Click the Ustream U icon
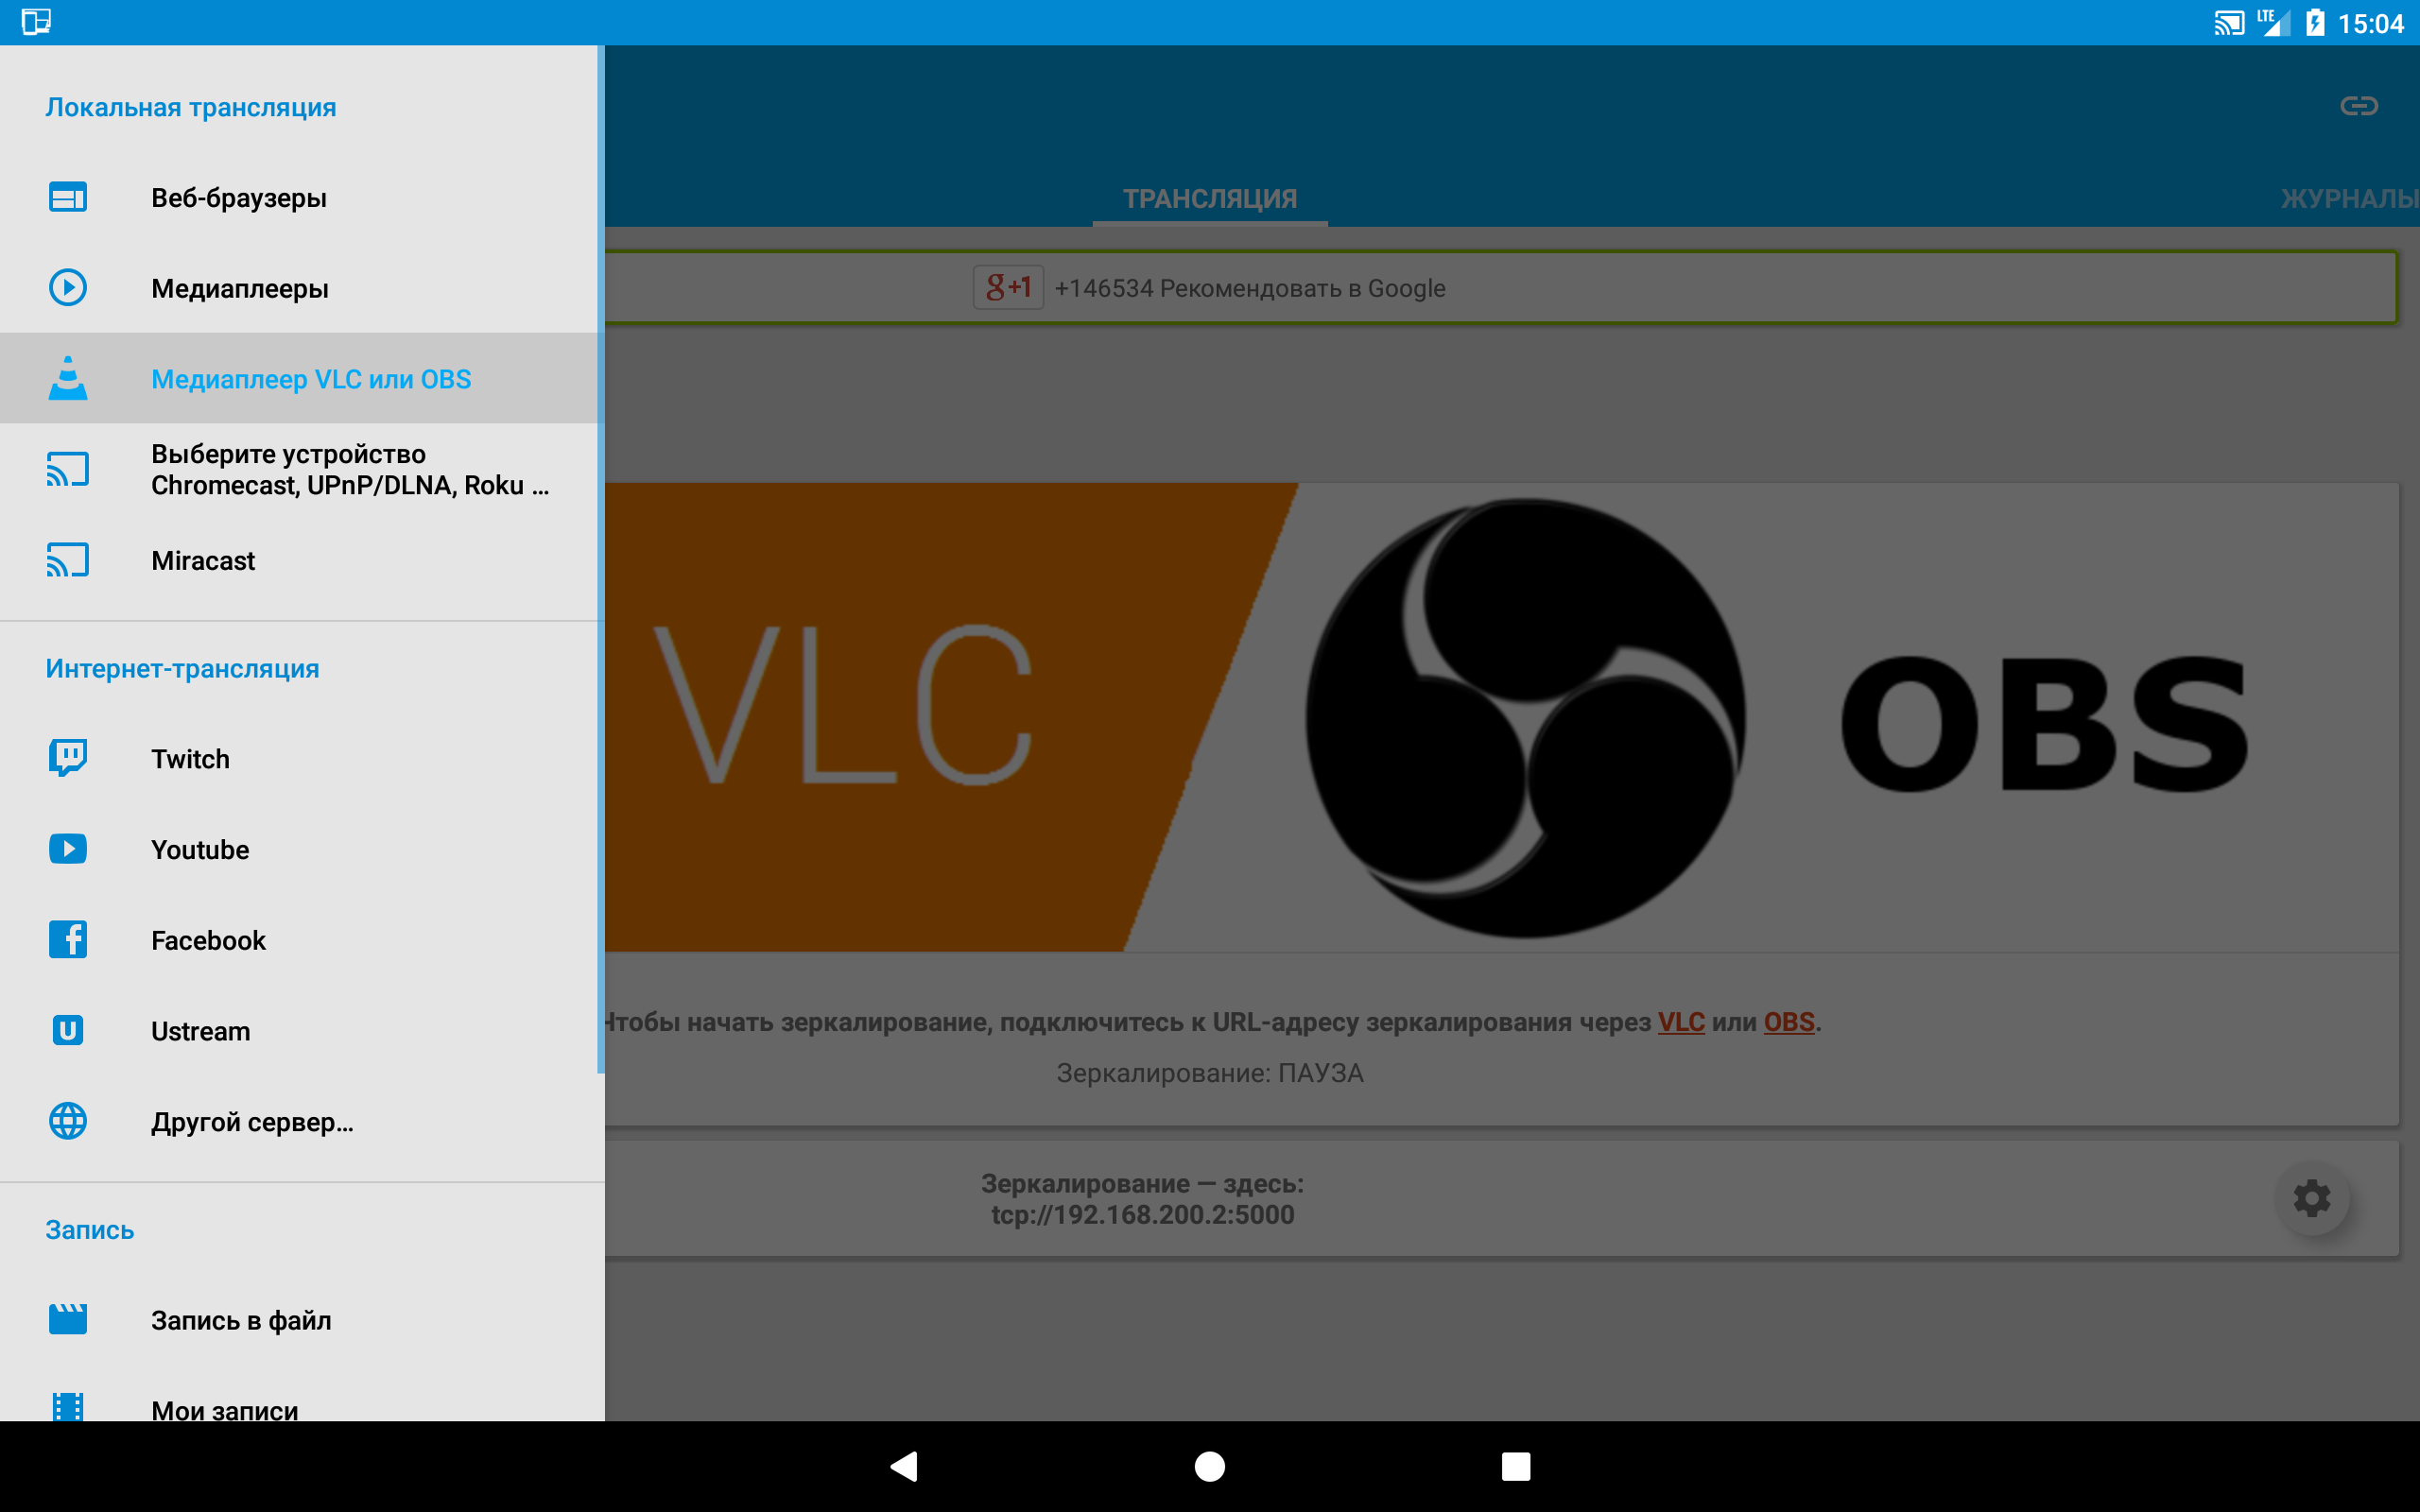Screen dimensions: 2420x1512 [68, 1030]
